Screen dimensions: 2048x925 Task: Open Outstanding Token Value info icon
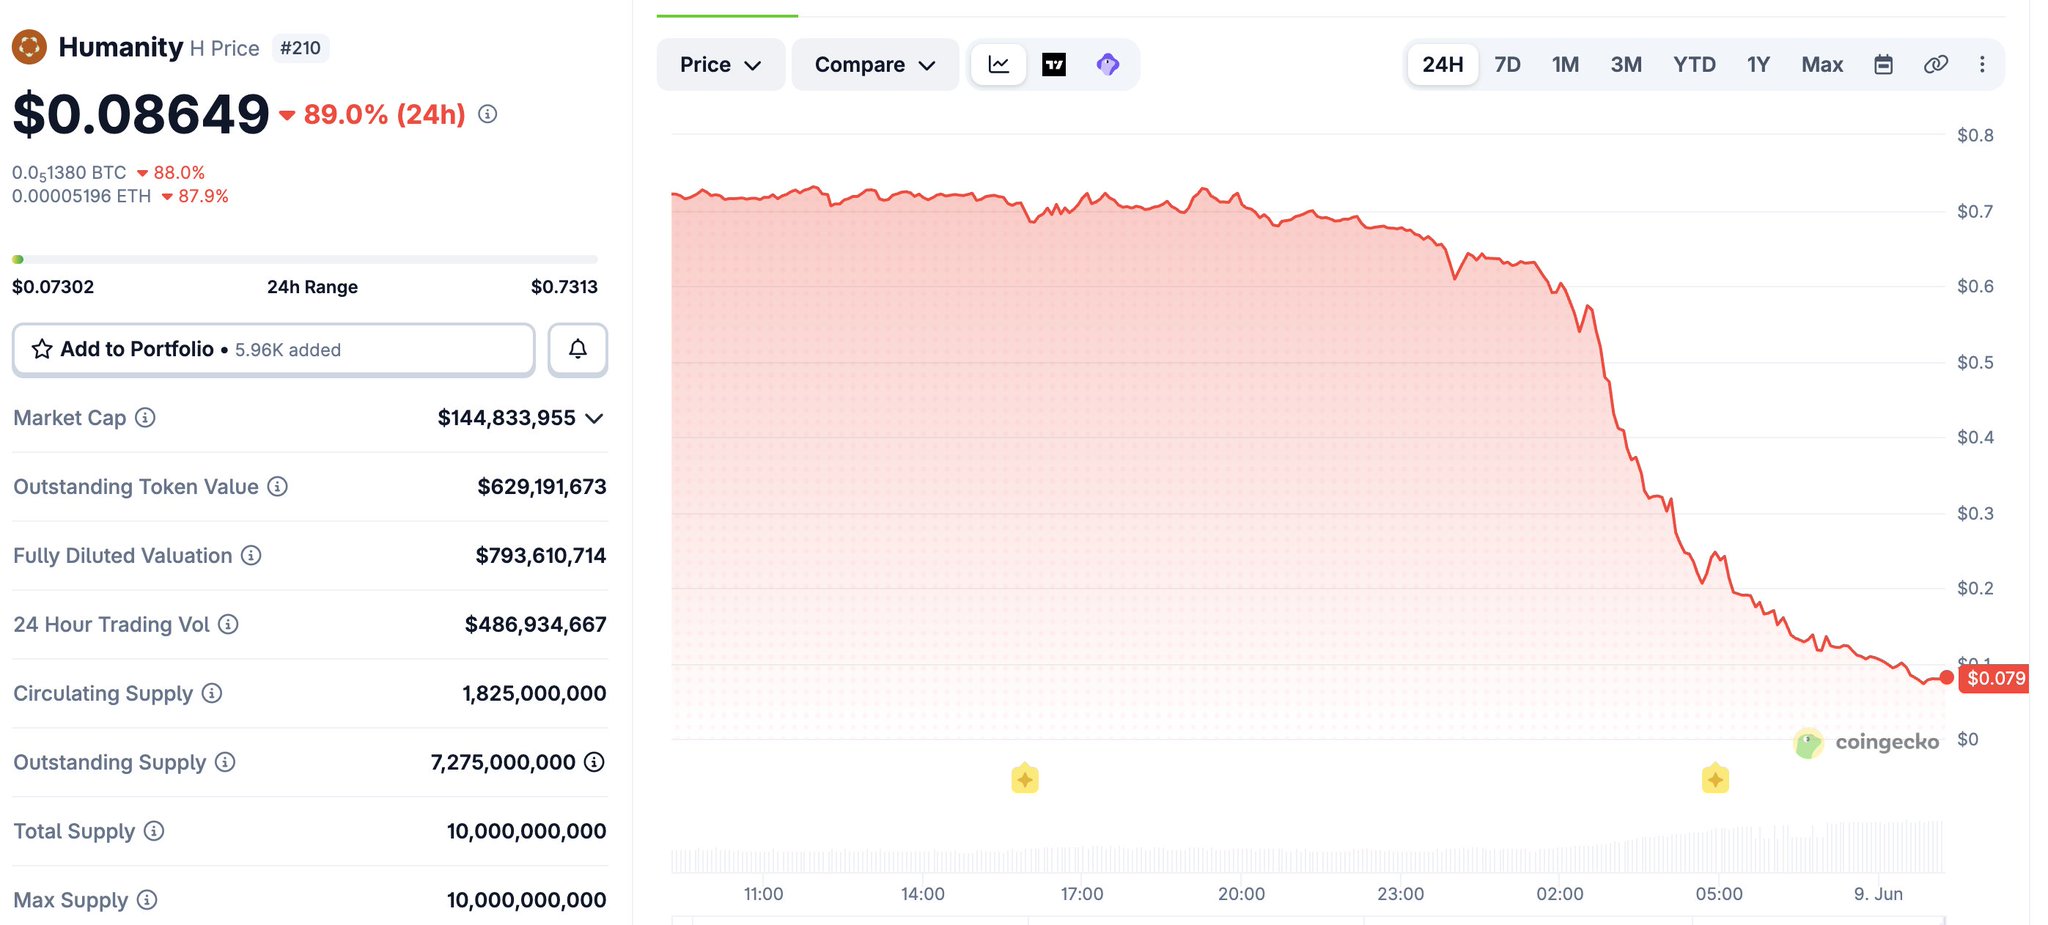click(278, 486)
